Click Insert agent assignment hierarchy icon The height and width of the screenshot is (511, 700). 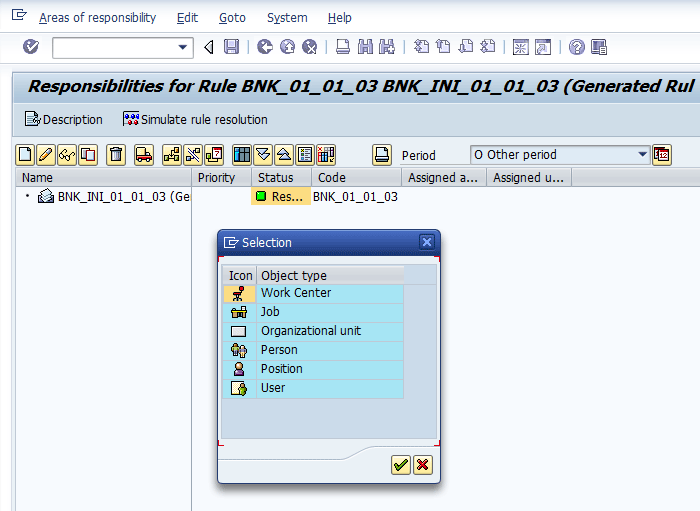[171, 155]
